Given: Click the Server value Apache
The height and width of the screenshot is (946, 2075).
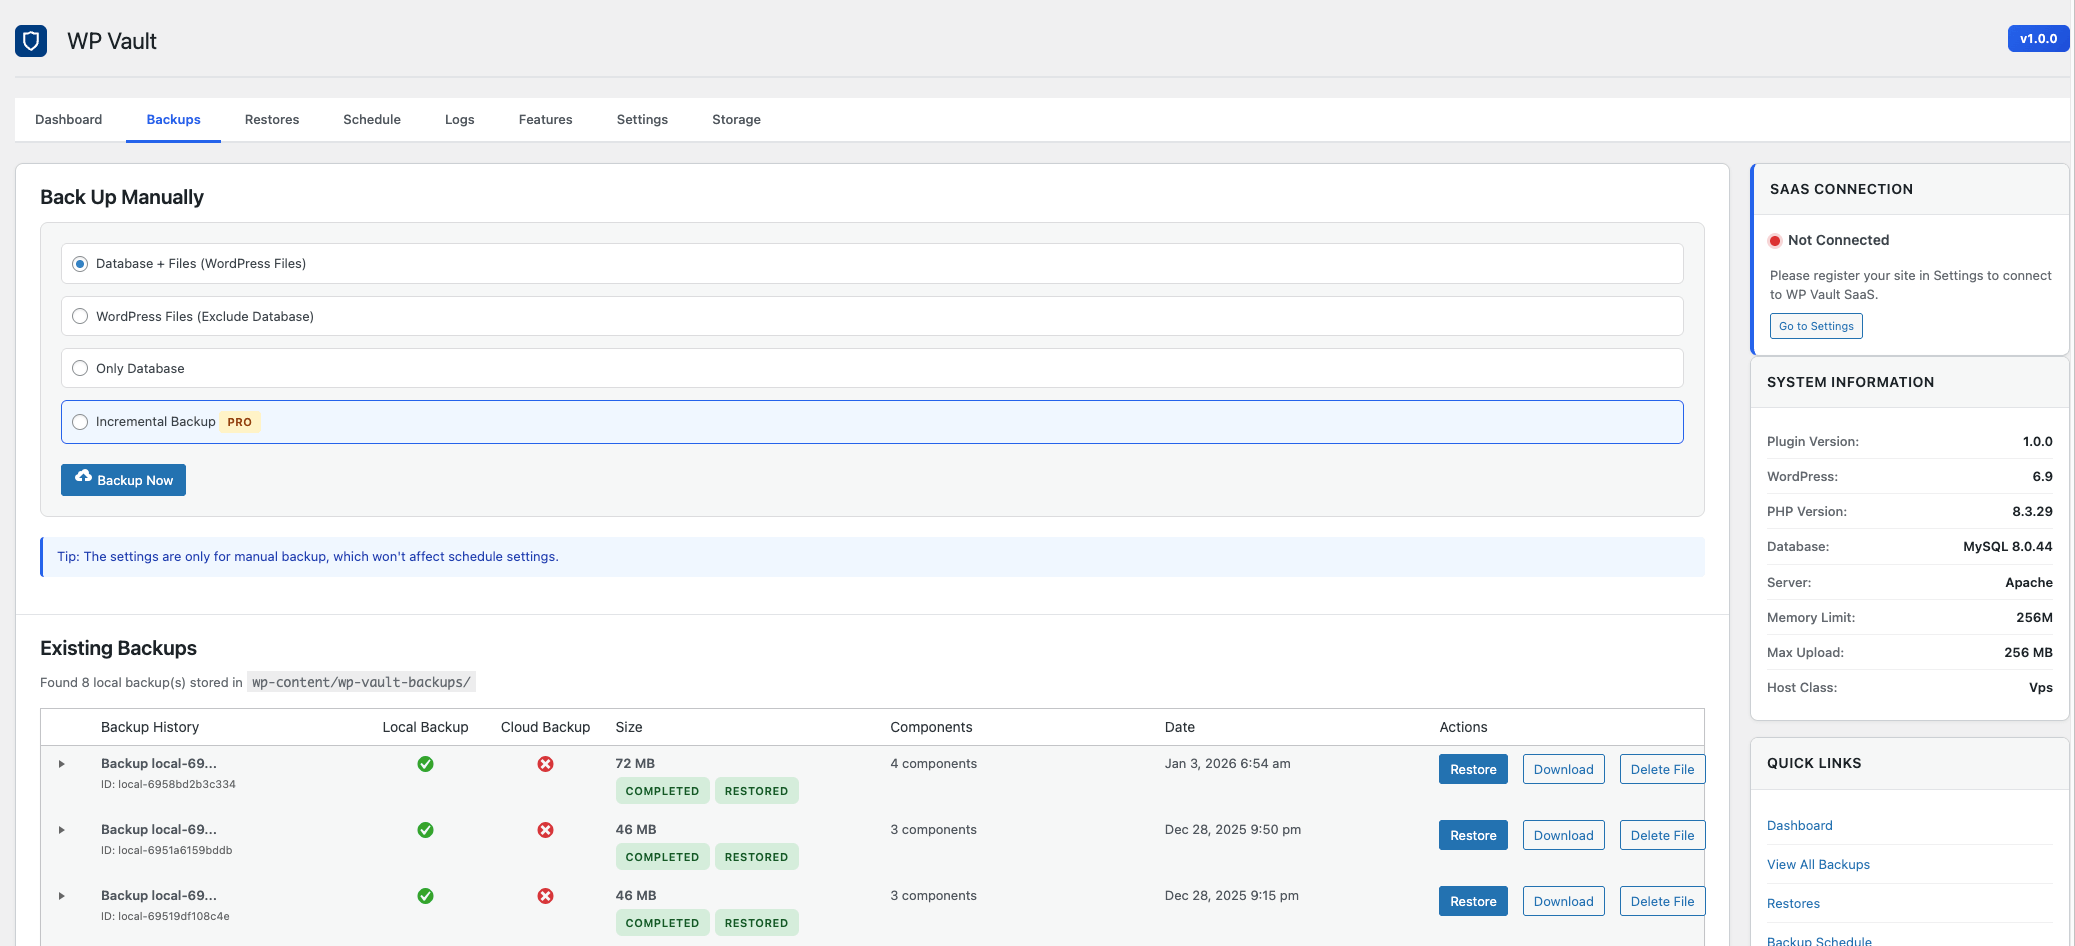Looking at the screenshot, I should click(2029, 583).
